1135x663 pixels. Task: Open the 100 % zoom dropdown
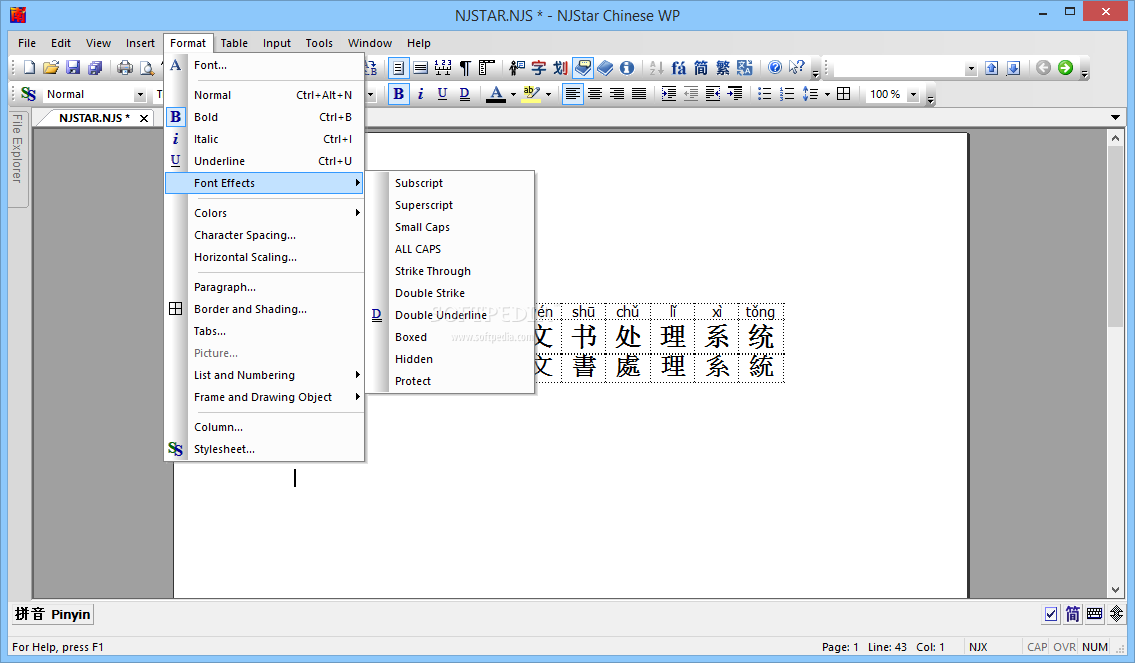pos(913,95)
